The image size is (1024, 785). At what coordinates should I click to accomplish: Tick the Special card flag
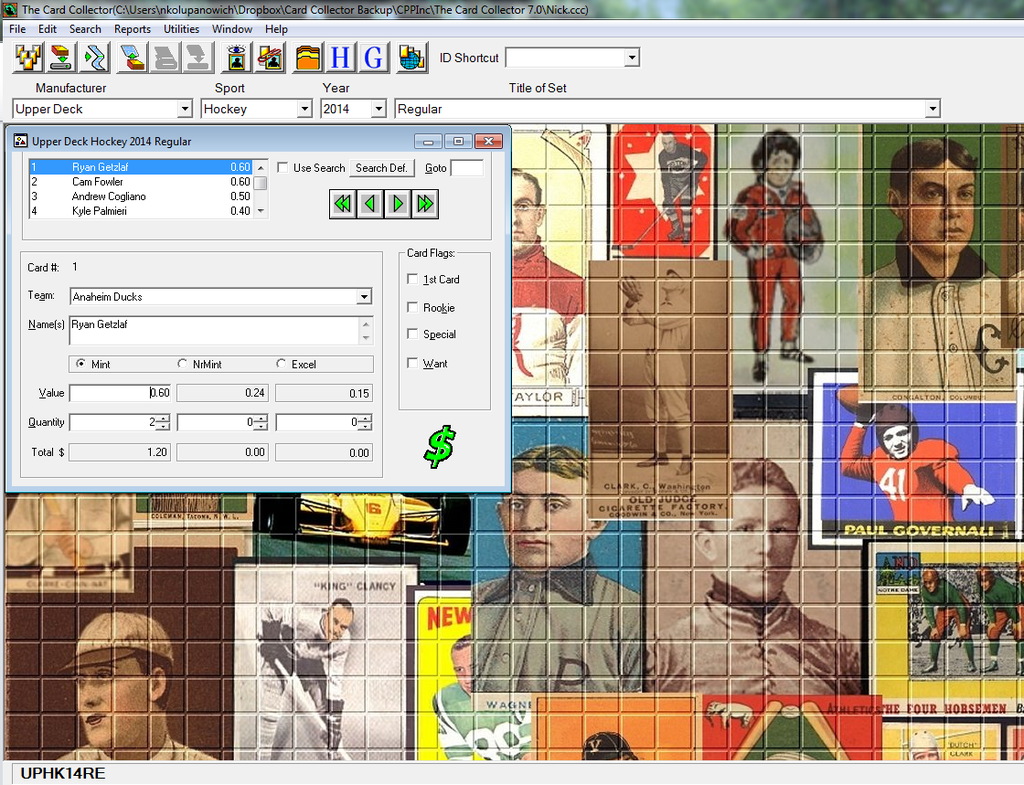coord(412,334)
